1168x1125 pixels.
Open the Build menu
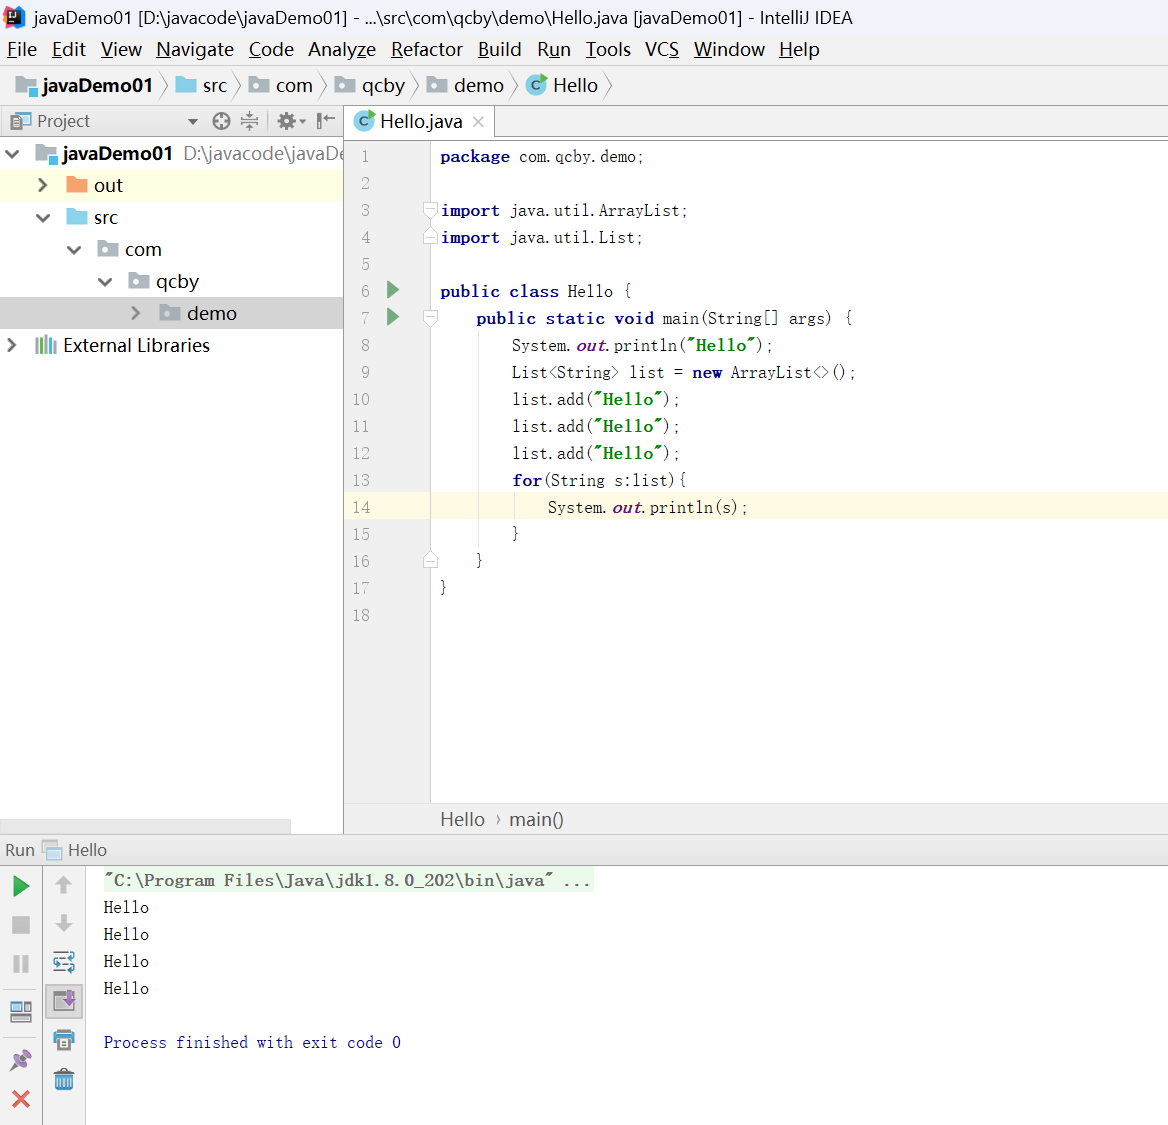(x=500, y=49)
